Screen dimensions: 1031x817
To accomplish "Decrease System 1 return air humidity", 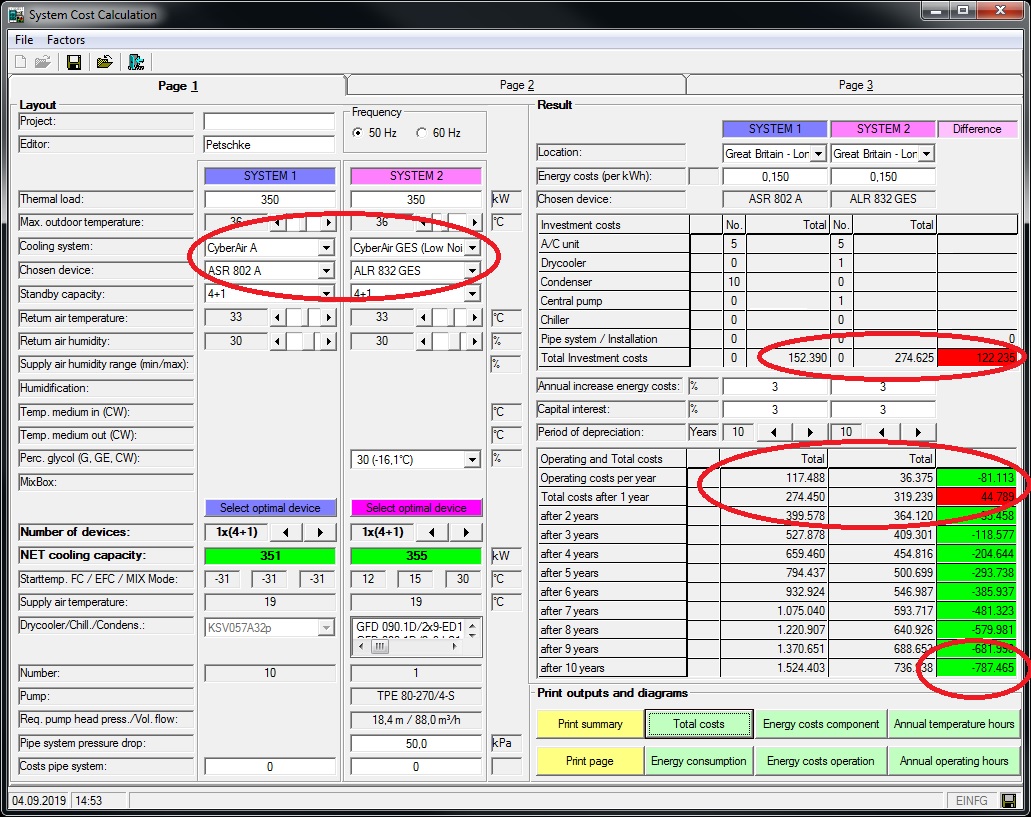I will [x=277, y=341].
